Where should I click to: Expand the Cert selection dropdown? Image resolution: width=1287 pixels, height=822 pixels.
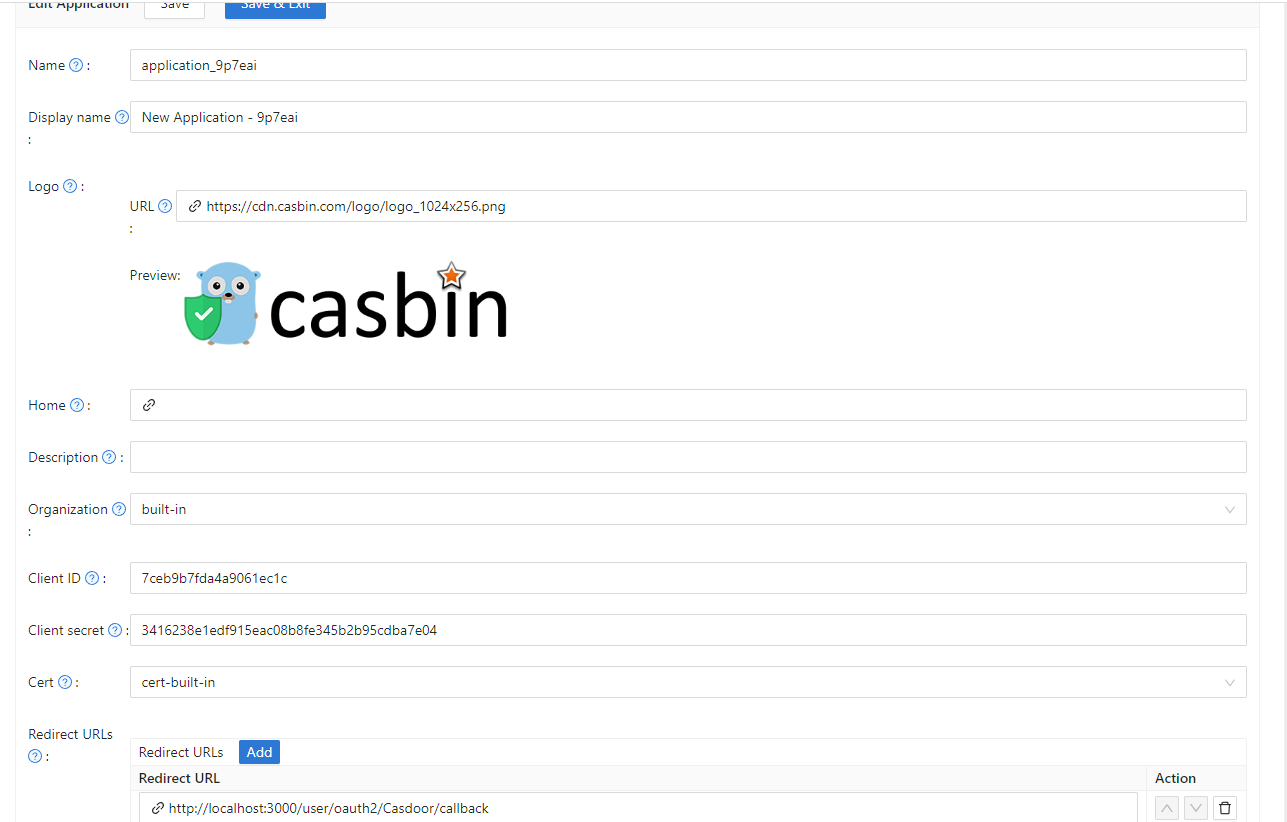1229,682
